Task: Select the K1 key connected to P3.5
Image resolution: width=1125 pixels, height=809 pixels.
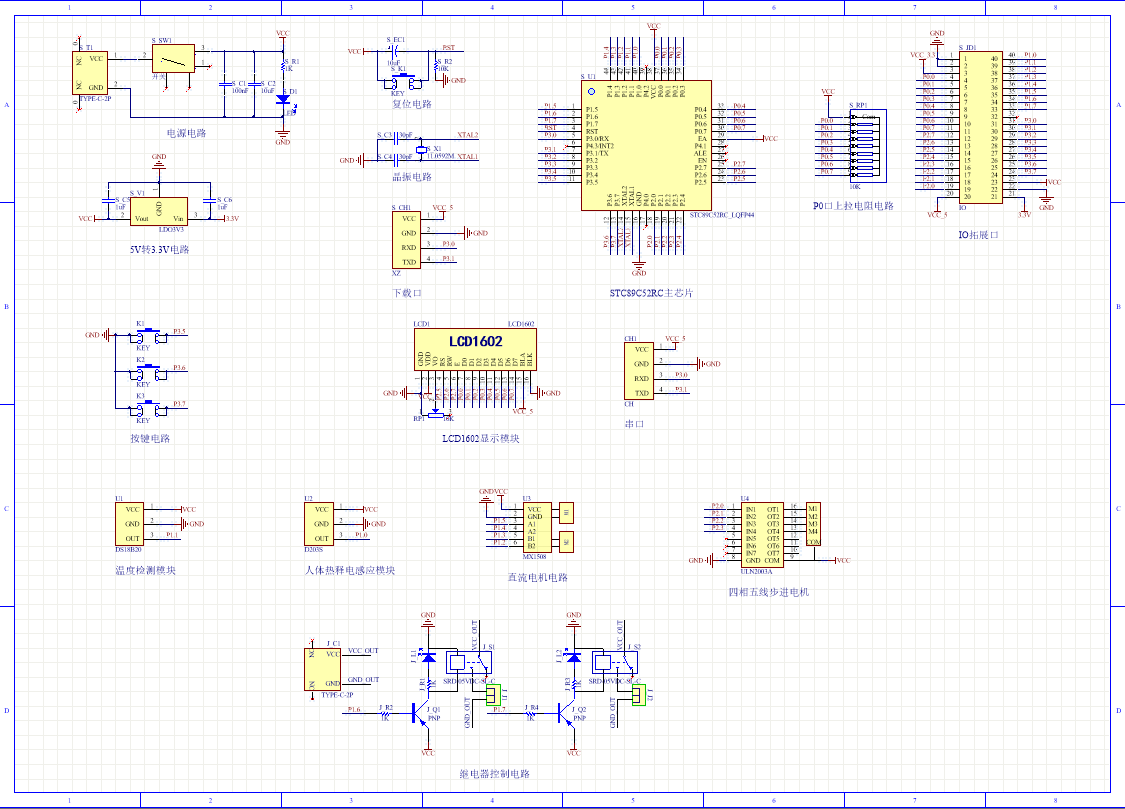Action: [x=149, y=335]
